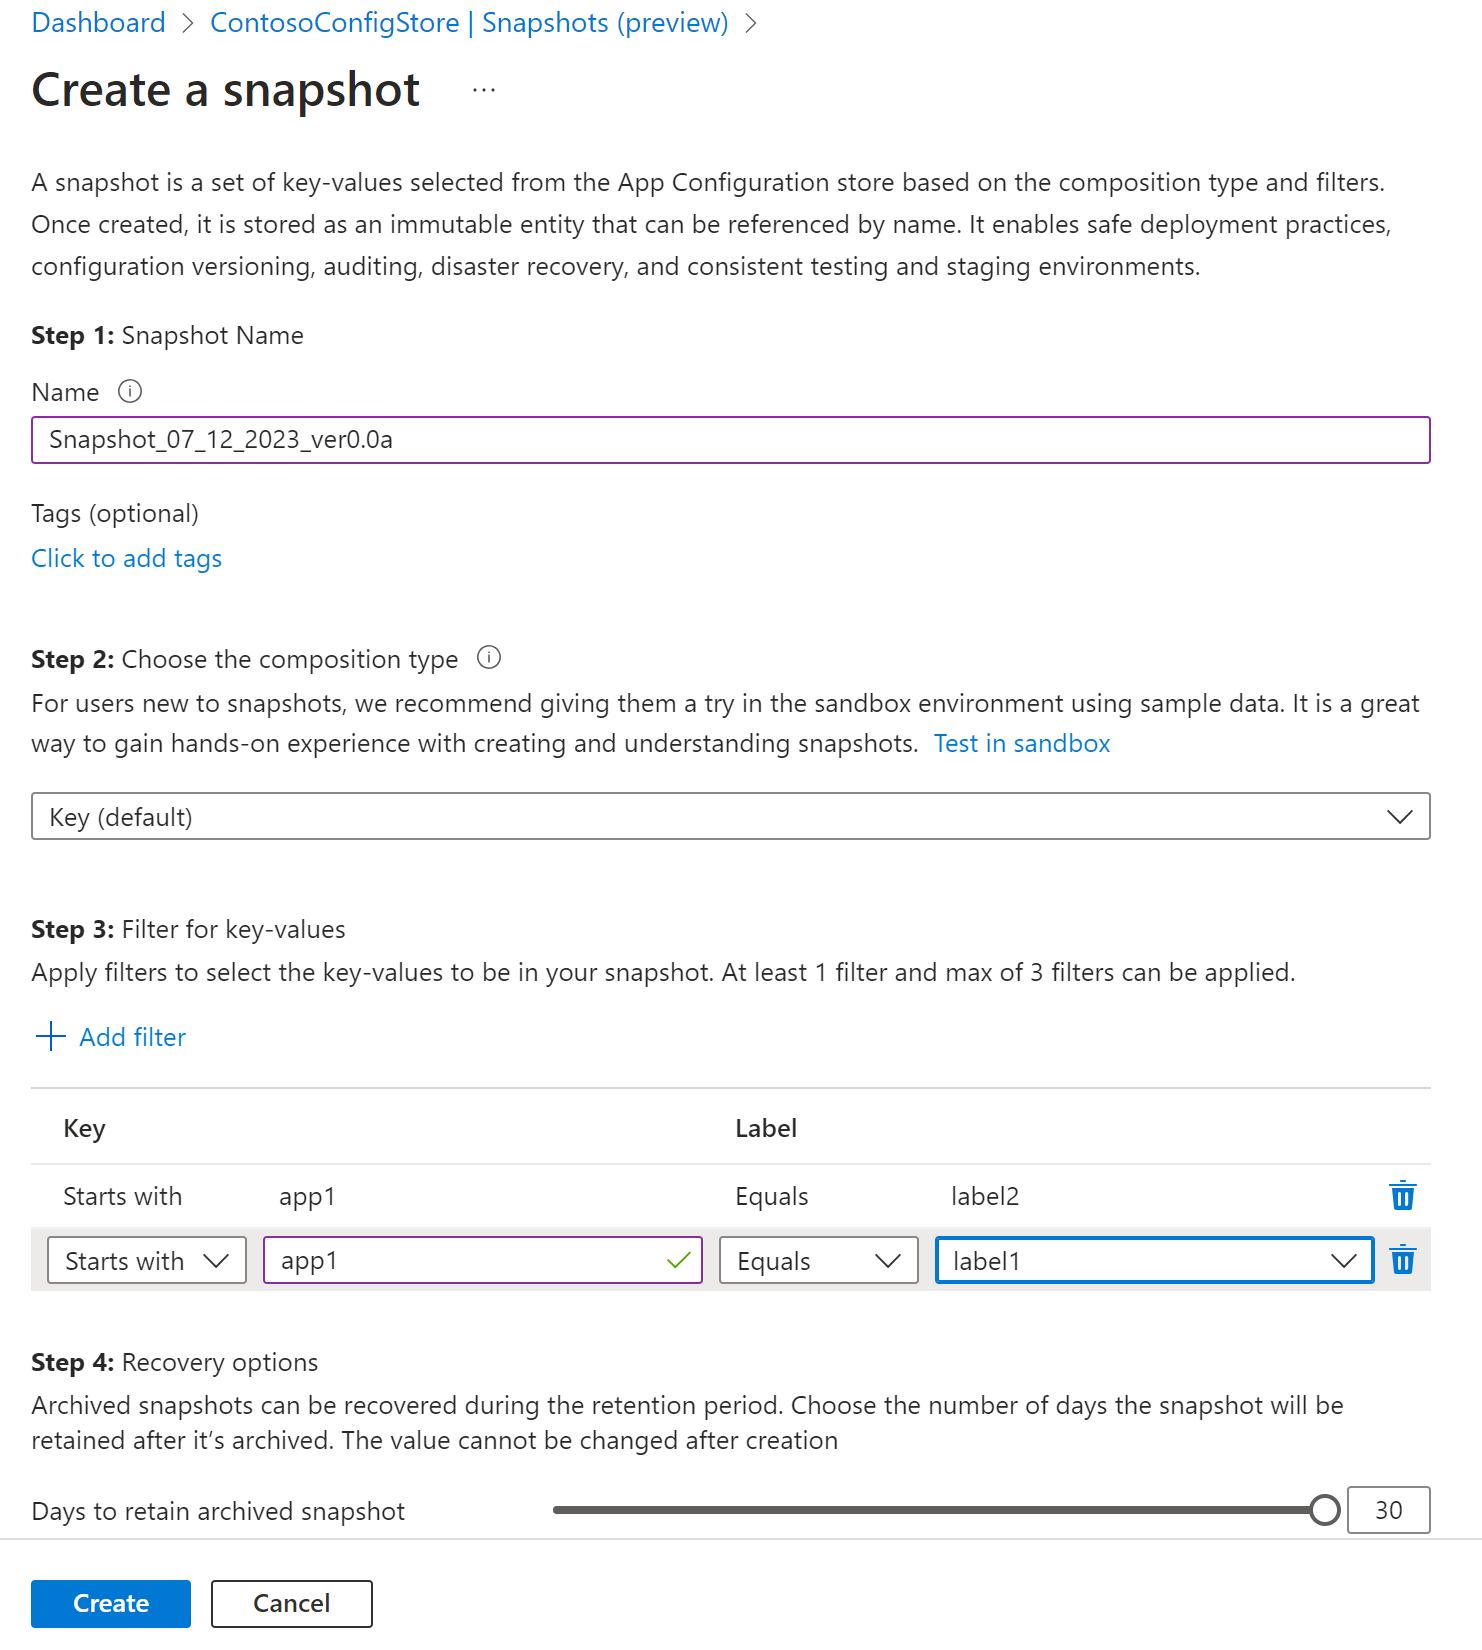Click the app1 key filter input

coord(470,1261)
